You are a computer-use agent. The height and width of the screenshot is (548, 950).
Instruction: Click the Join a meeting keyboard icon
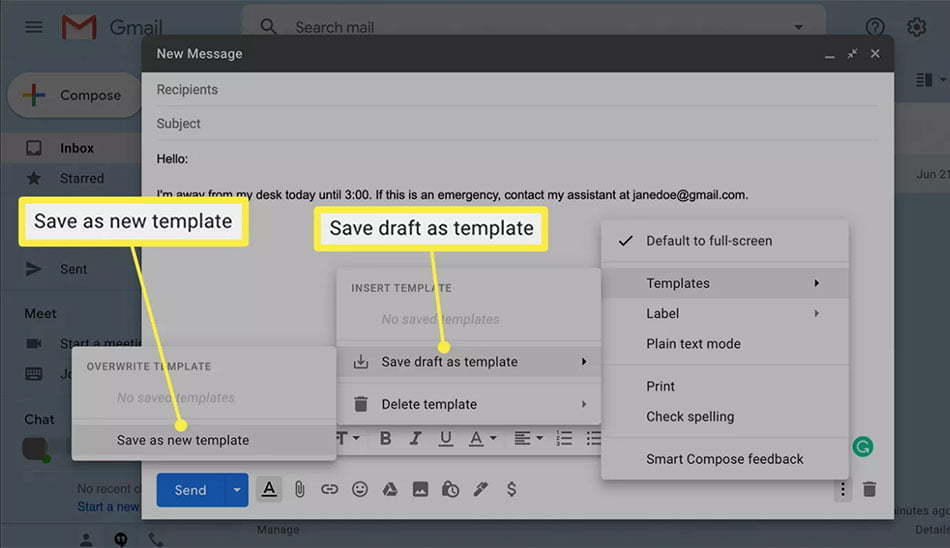(34, 374)
